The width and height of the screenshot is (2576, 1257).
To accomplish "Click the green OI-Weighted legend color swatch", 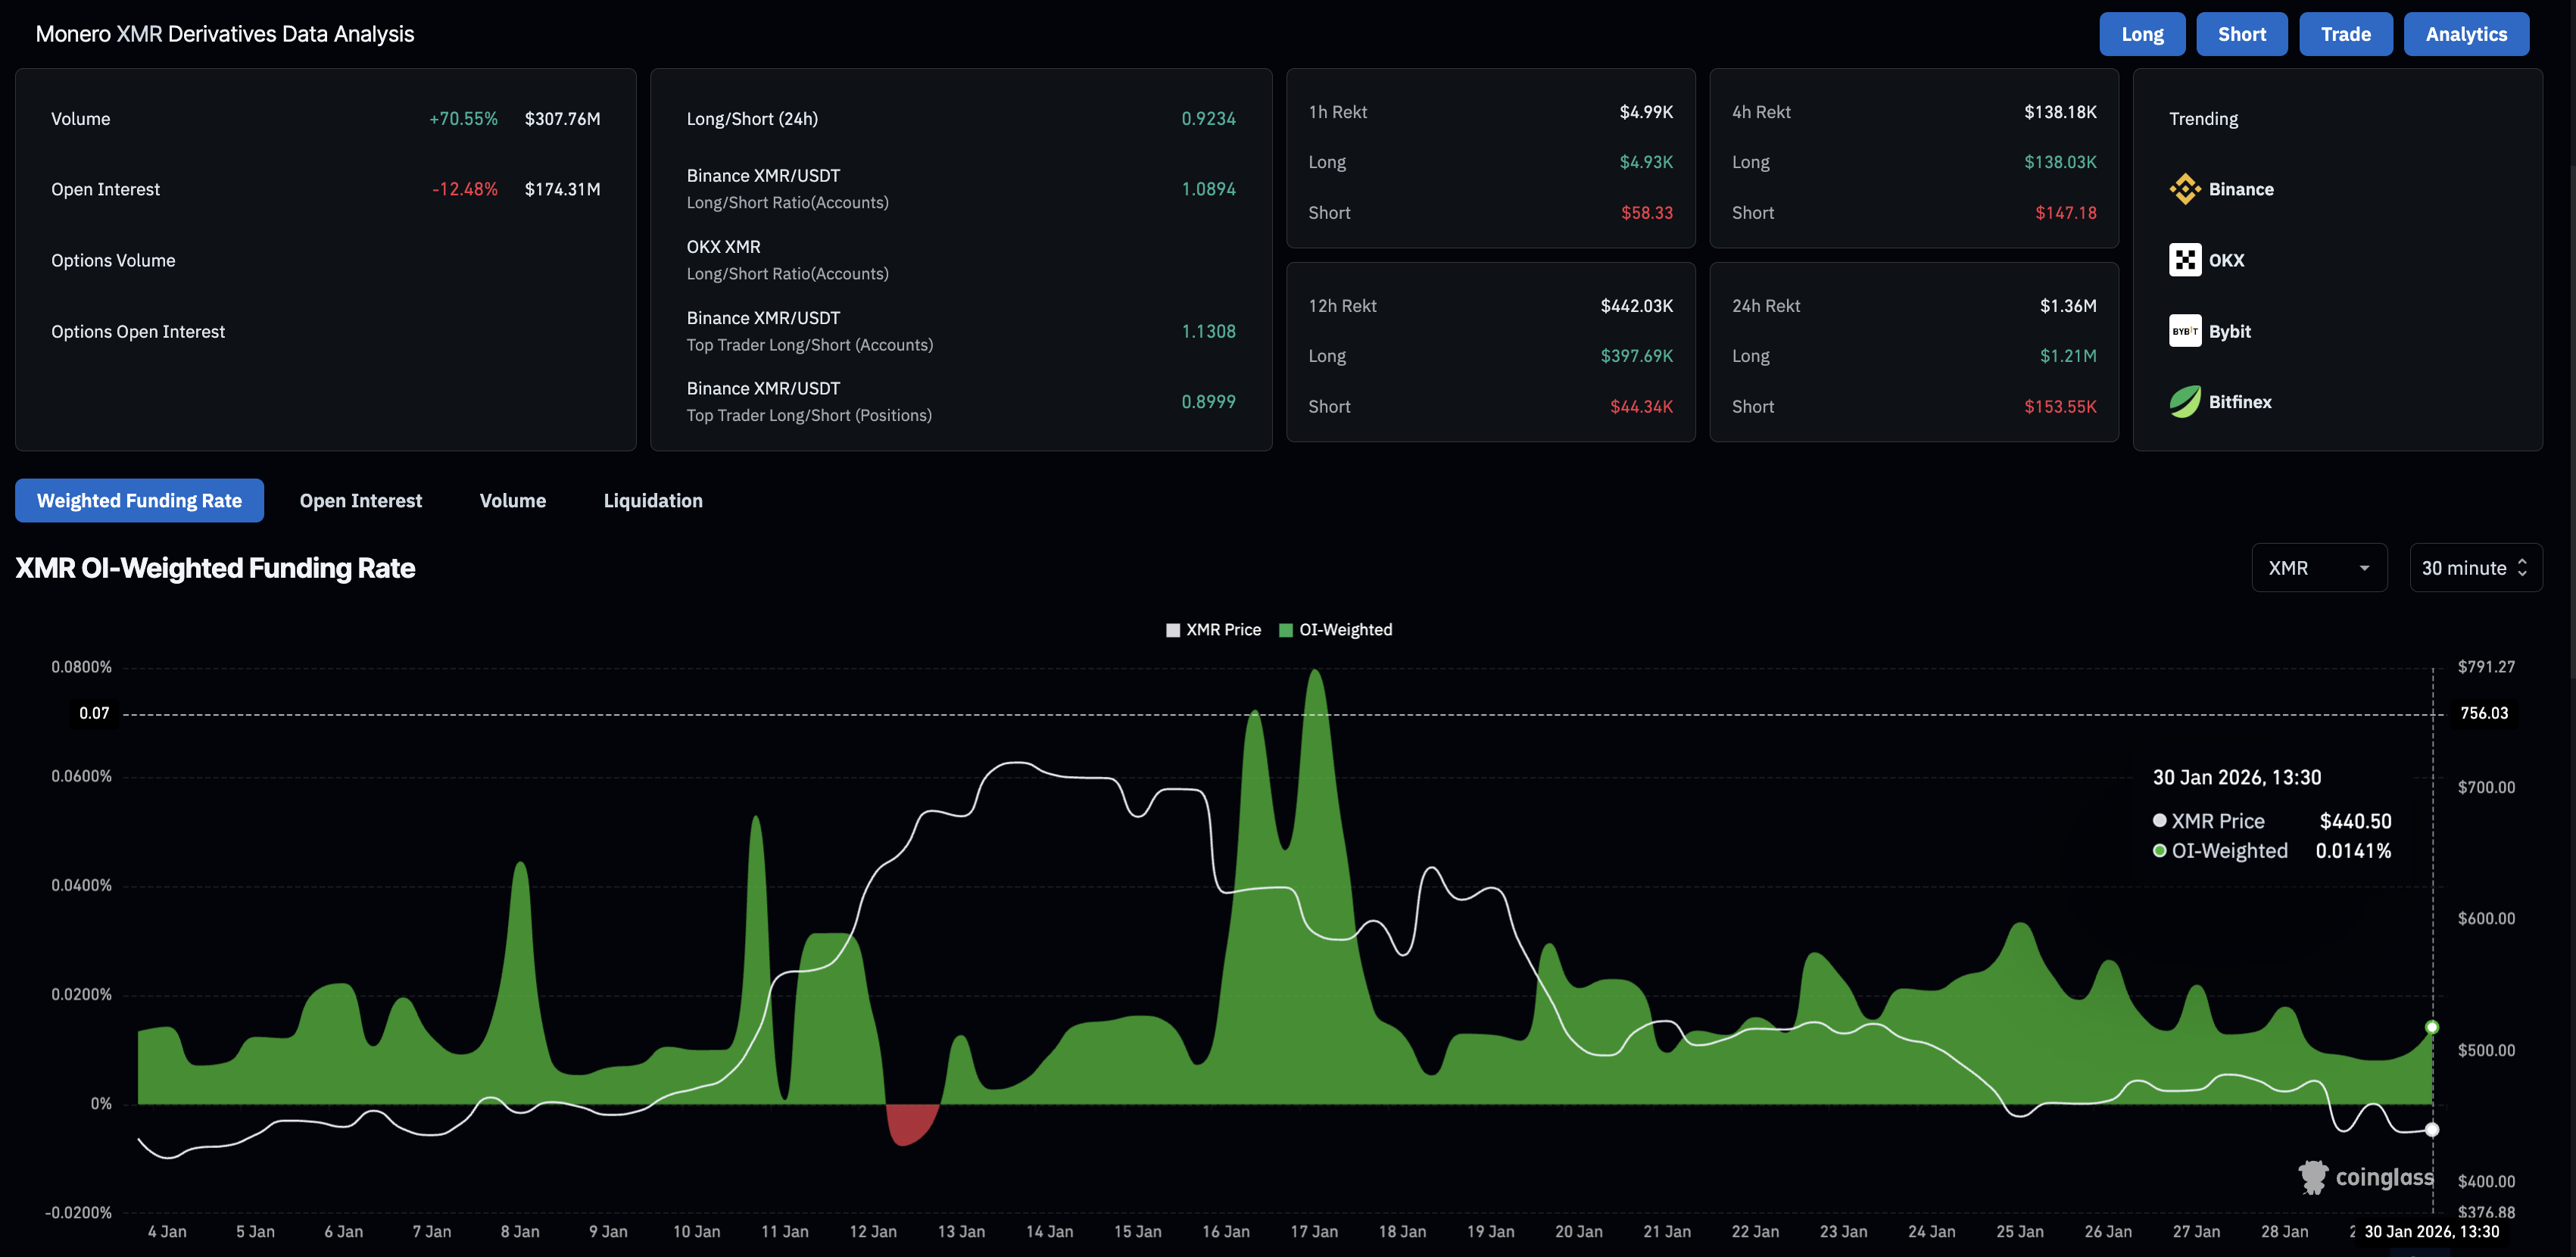I will pos(1286,630).
